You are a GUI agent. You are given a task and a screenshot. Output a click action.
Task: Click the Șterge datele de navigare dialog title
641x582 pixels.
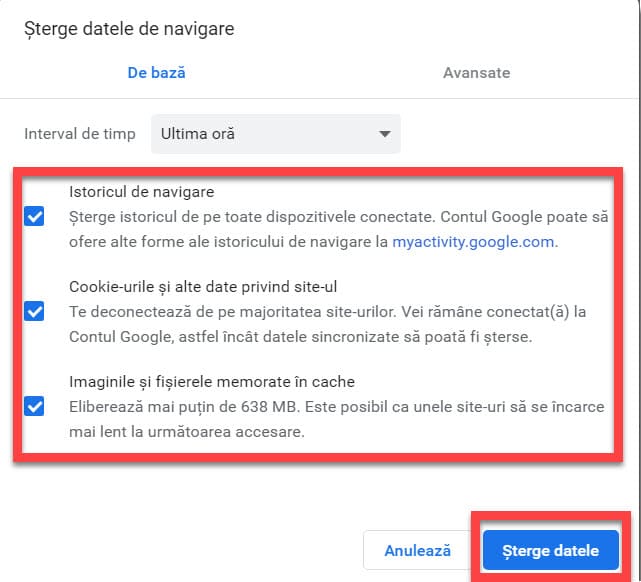pyautogui.click(x=129, y=29)
